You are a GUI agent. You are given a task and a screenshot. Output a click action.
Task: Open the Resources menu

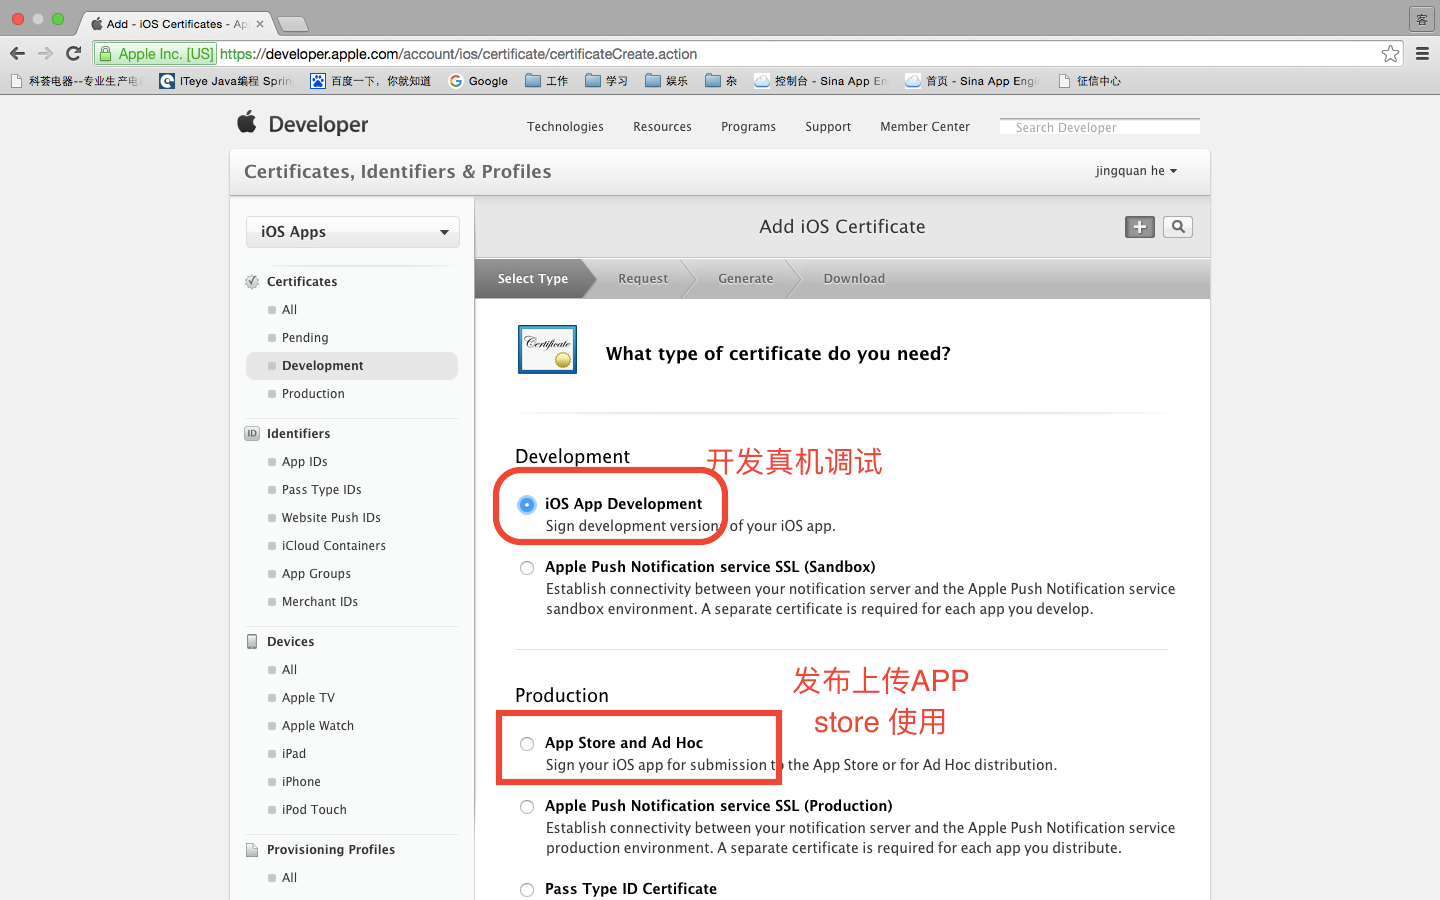(x=662, y=127)
